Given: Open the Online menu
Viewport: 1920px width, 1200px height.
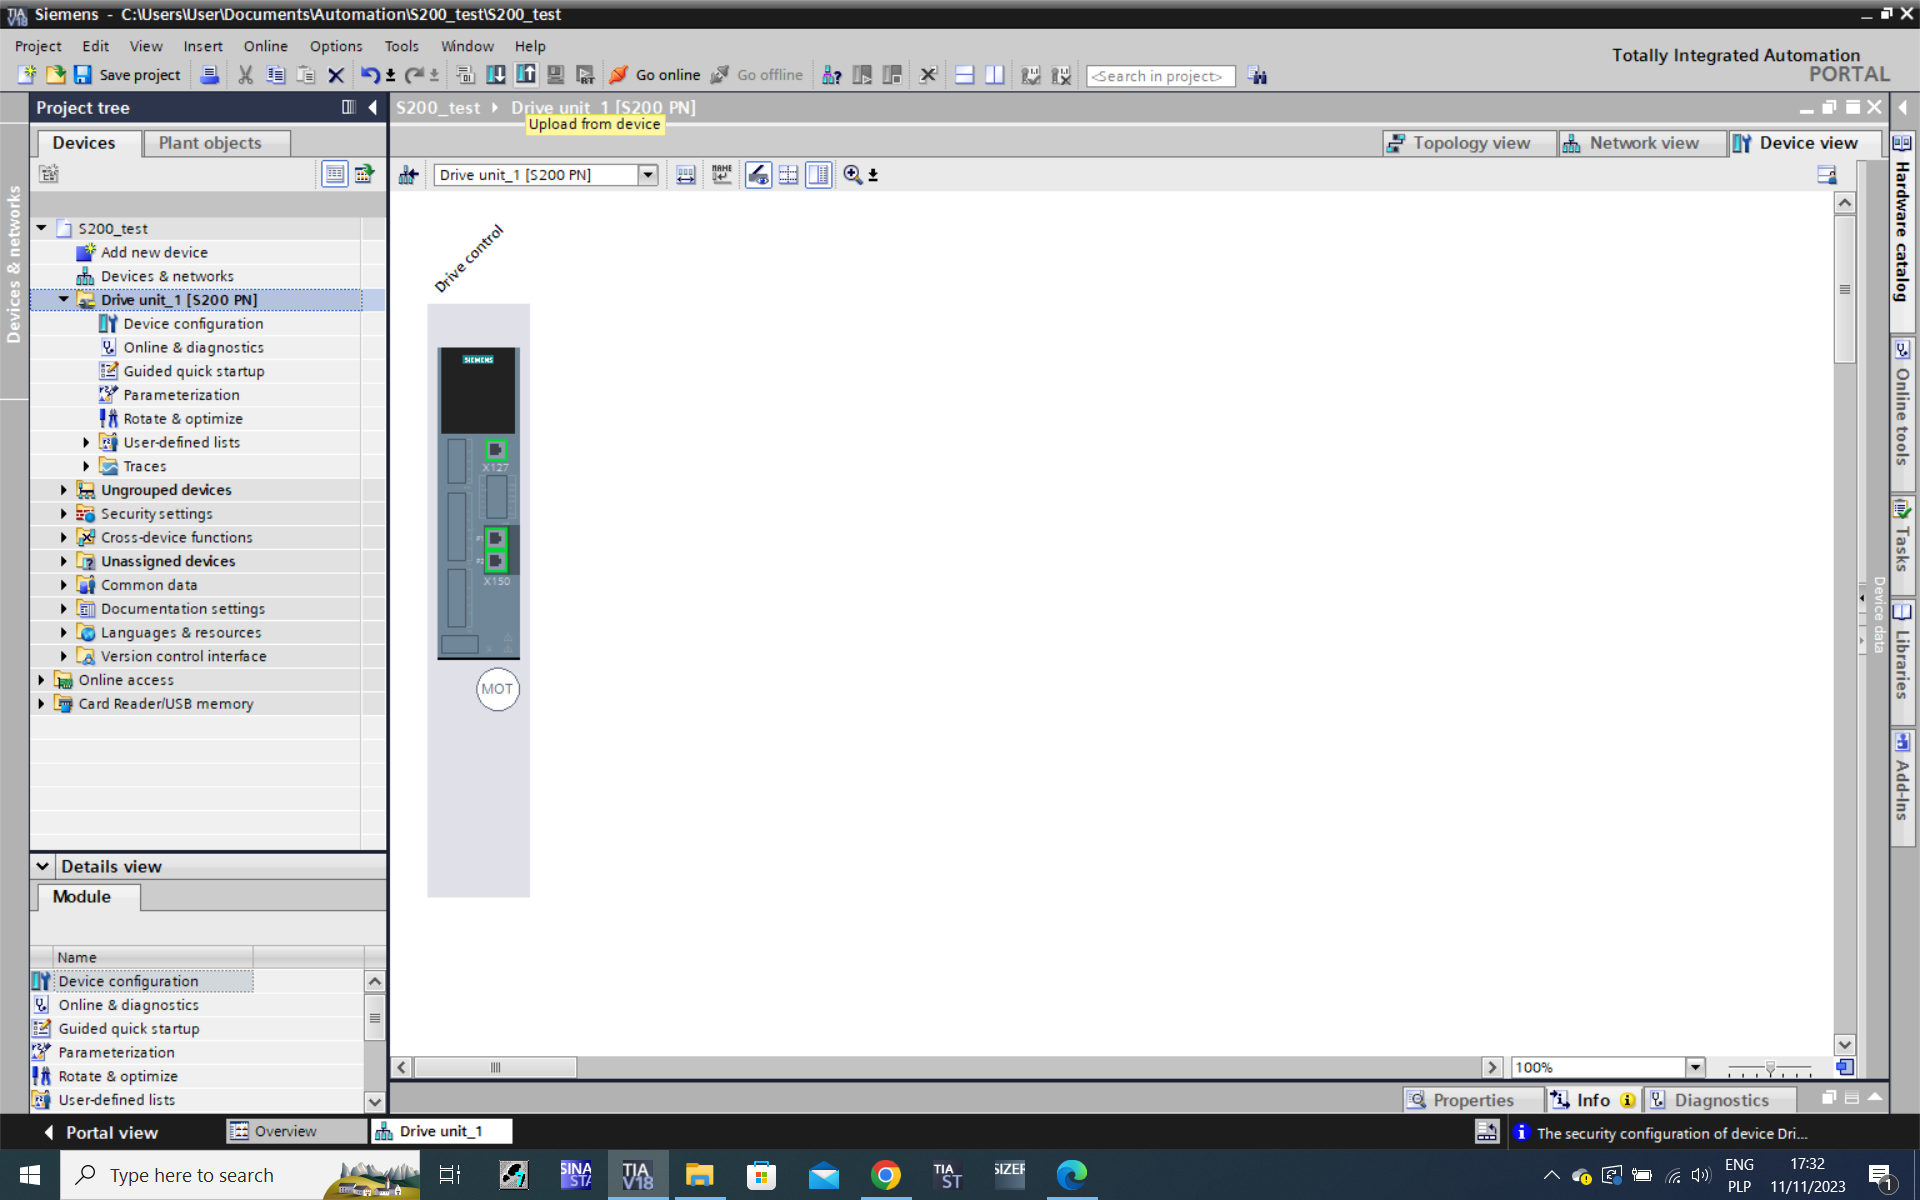Looking at the screenshot, I should [265, 46].
